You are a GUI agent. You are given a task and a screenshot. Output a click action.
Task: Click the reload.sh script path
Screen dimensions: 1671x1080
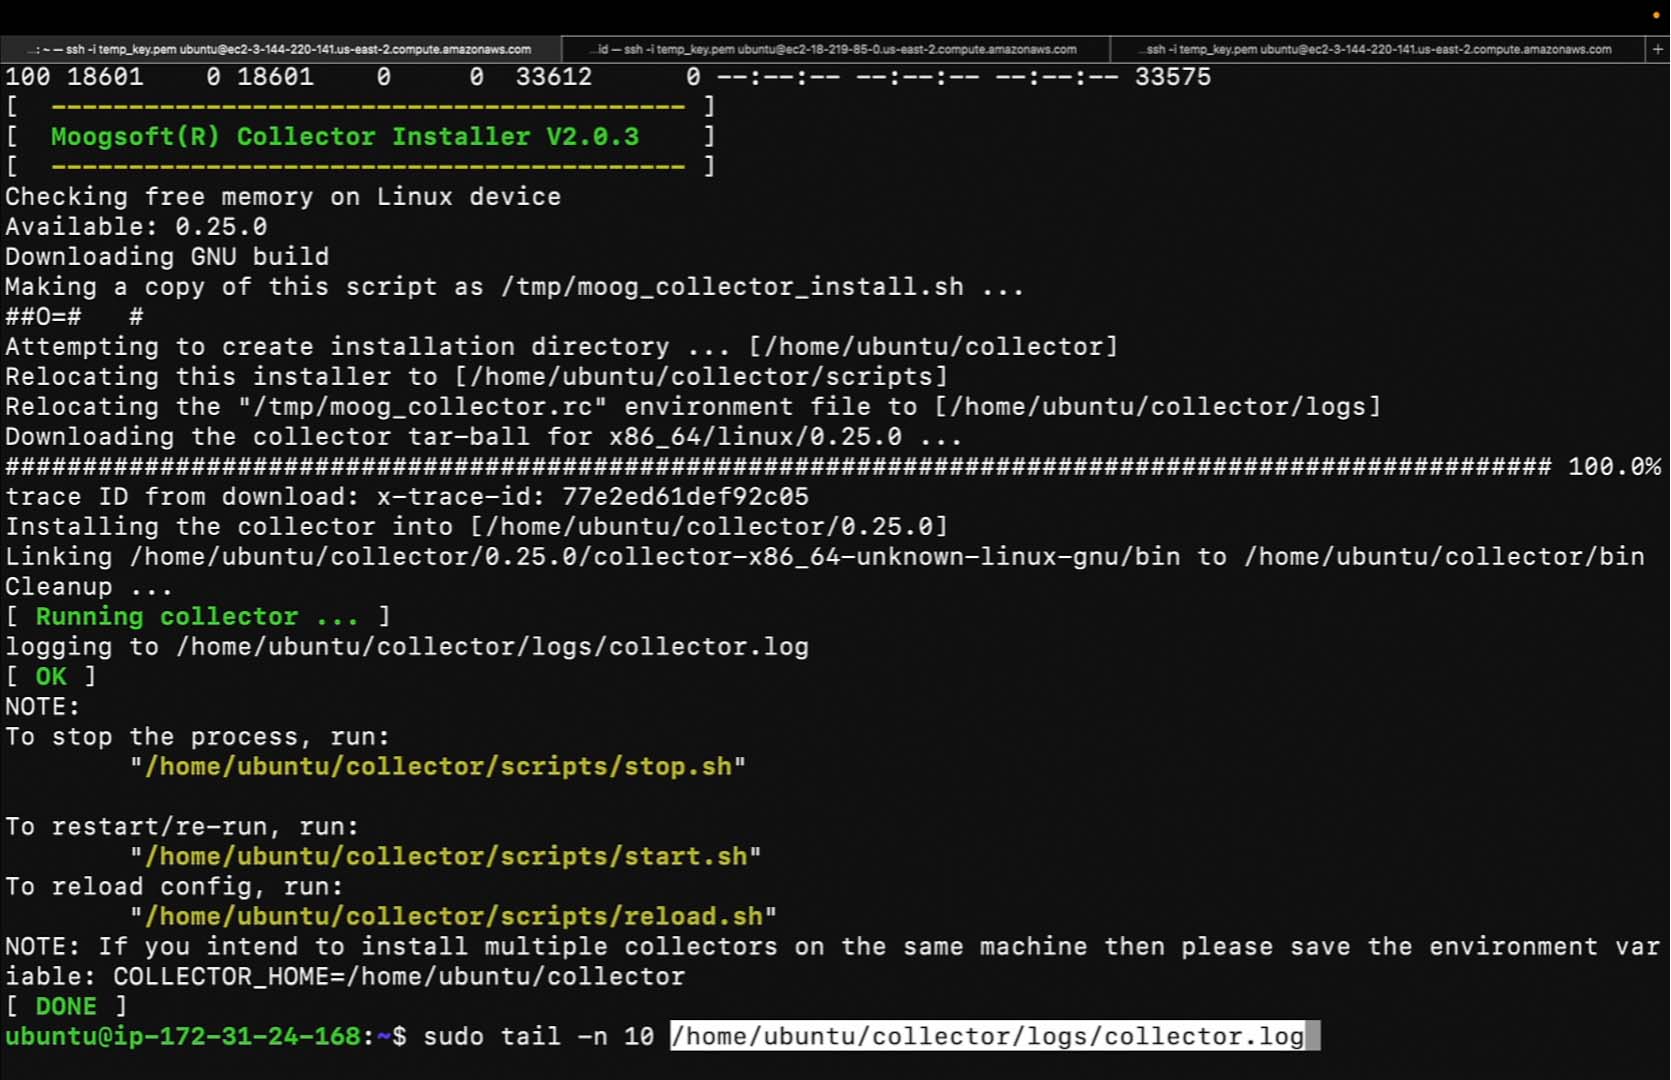coord(454,916)
